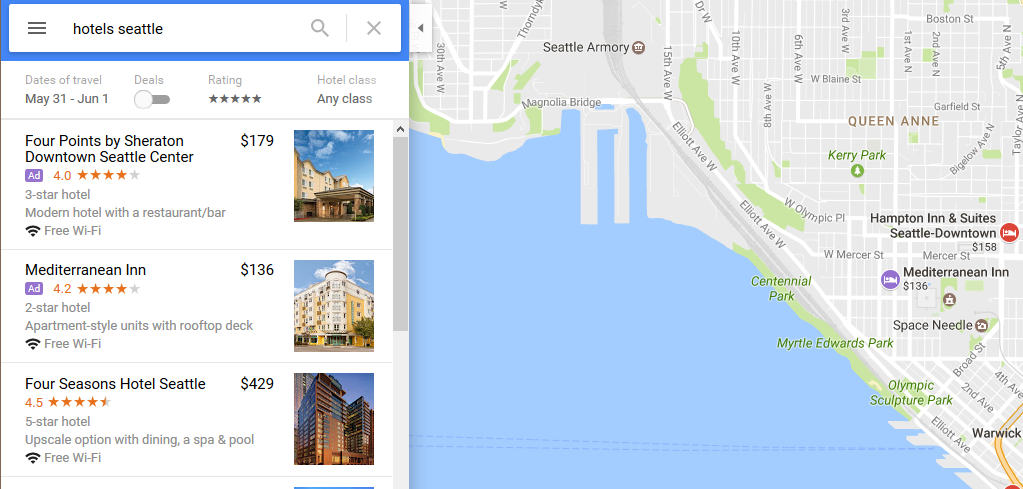
Task: Click the purple Mediterranean Inn map pin
Action: click(x=889, y=280)
